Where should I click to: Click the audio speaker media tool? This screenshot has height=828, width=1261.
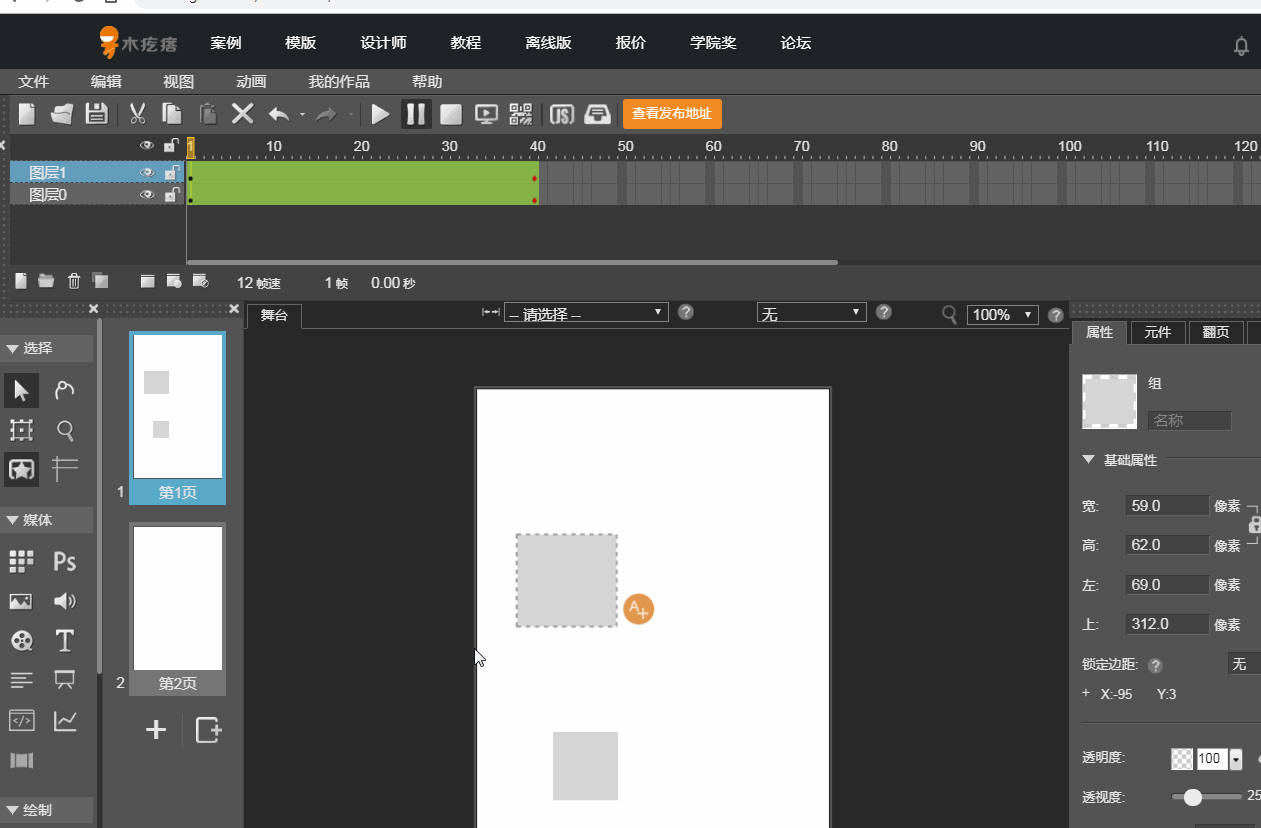(65, 601)
